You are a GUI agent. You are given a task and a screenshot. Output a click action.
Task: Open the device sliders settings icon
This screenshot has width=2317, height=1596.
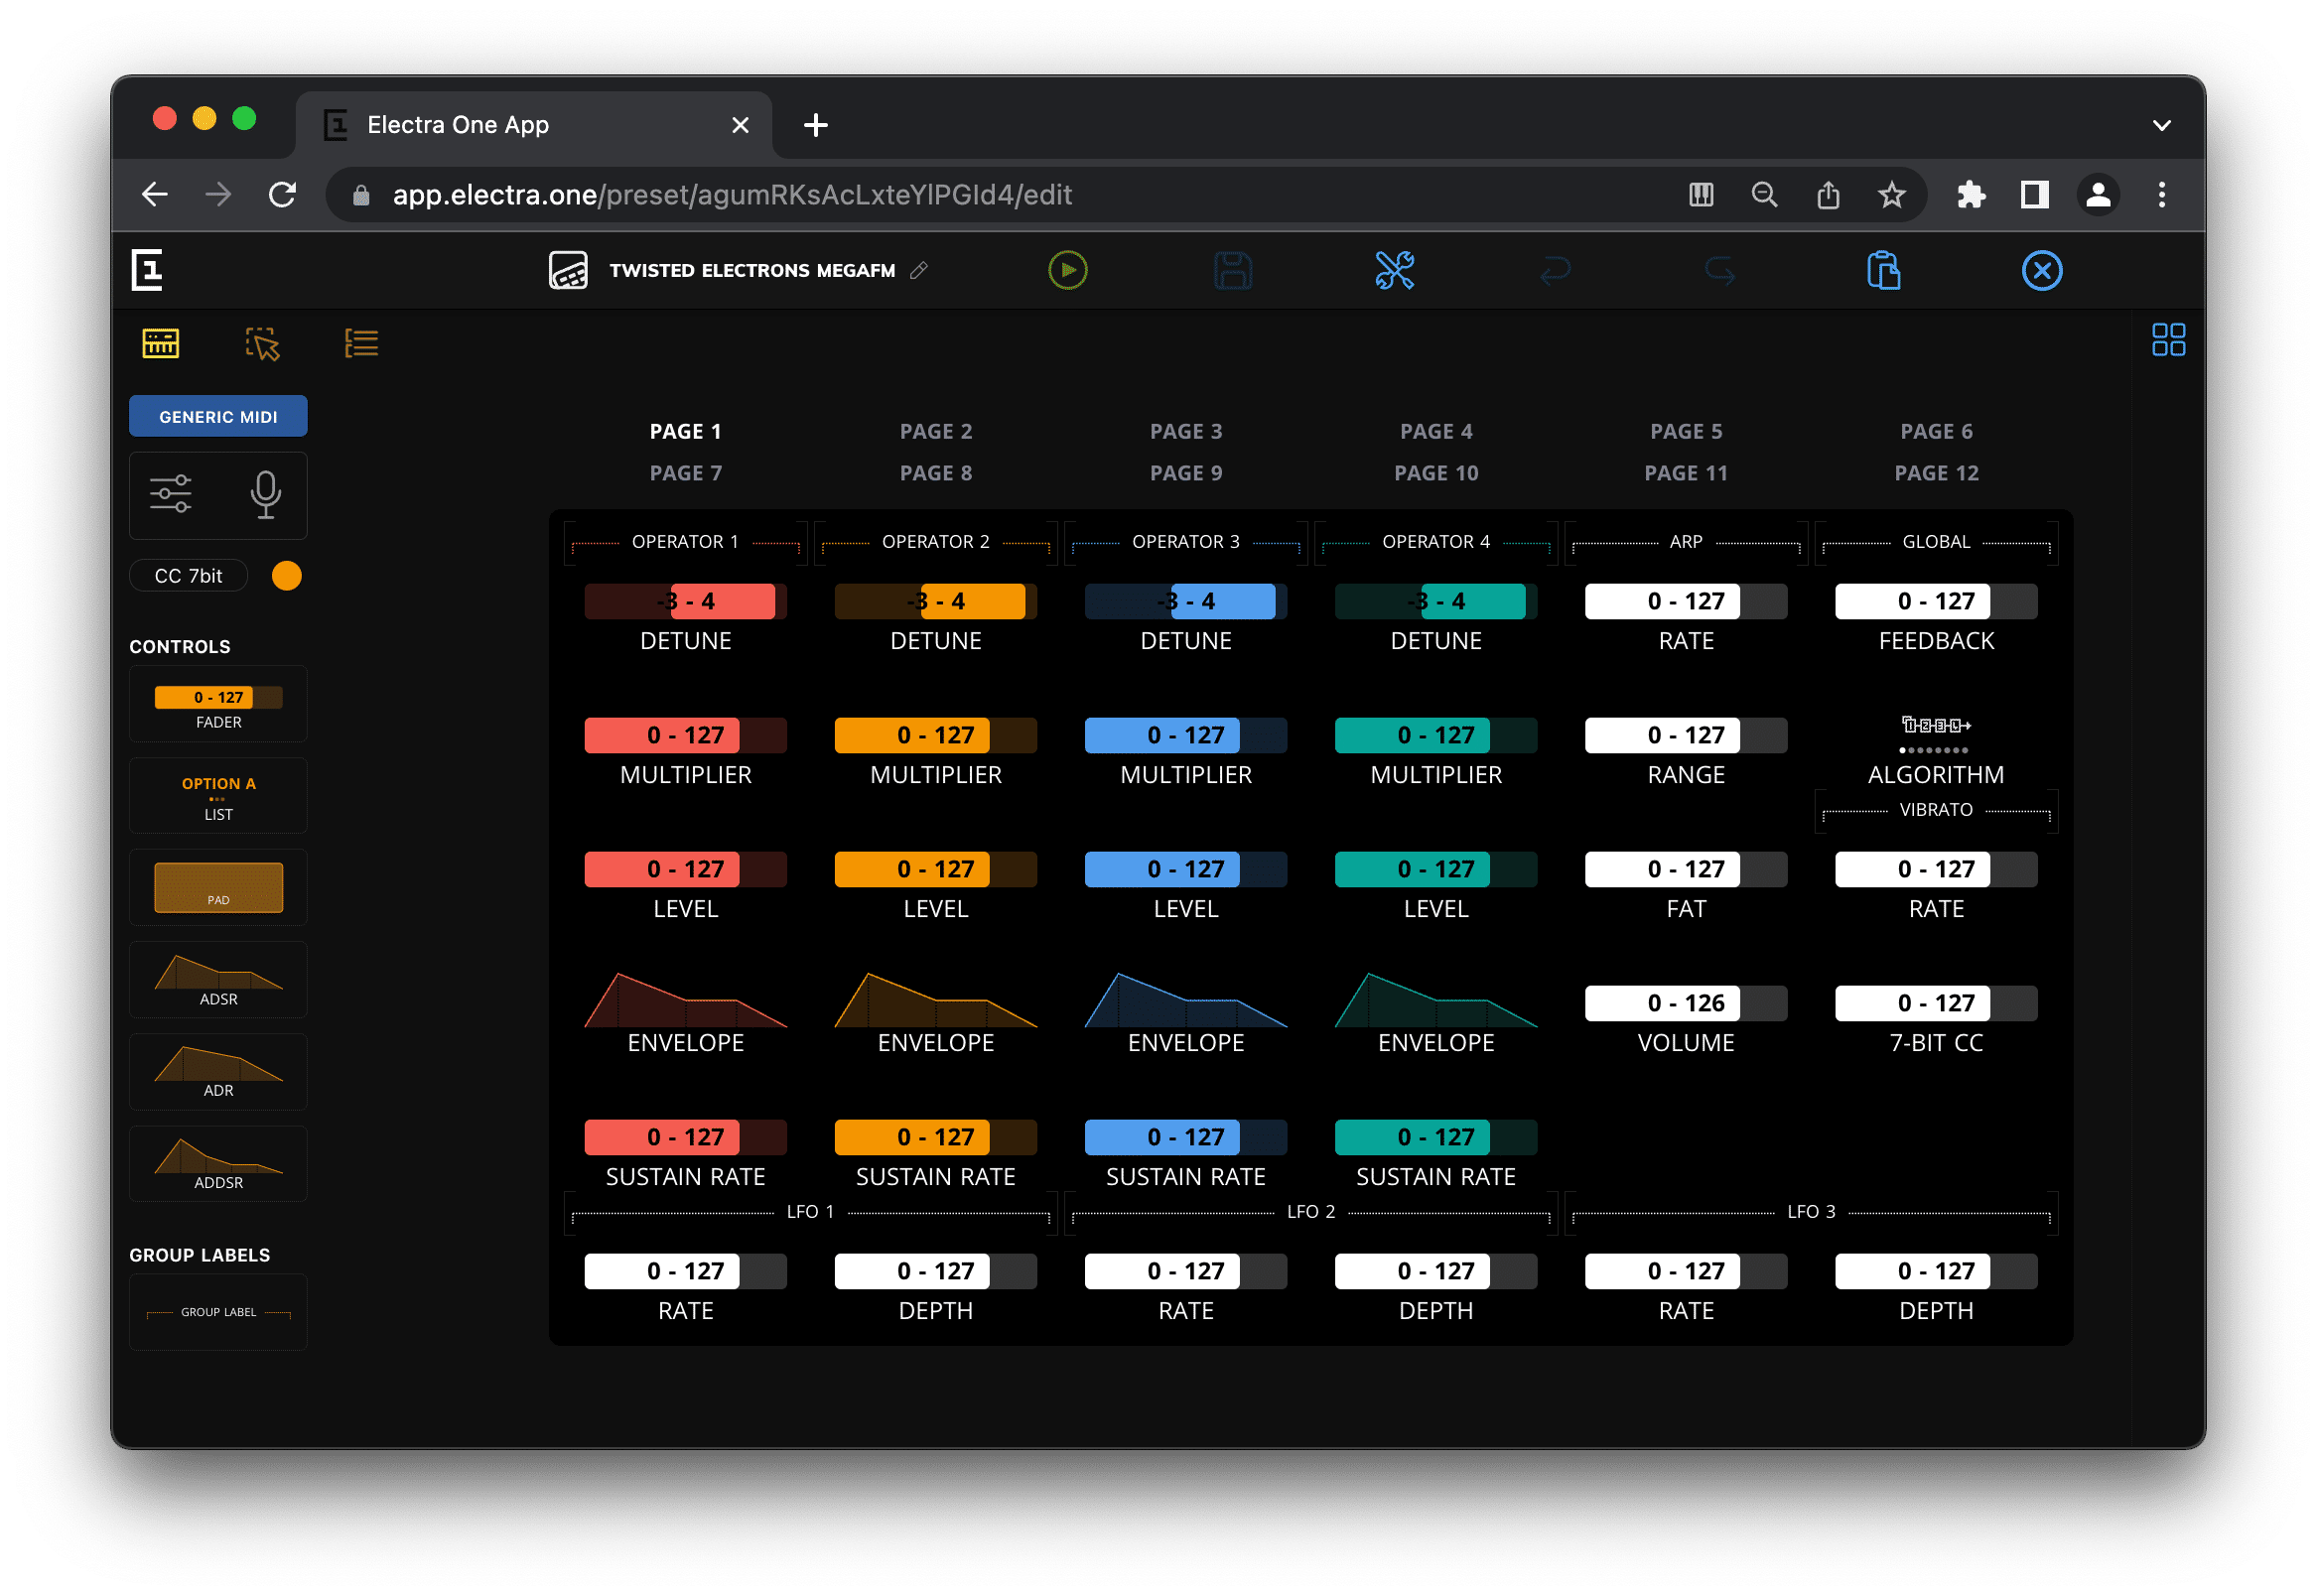tap(170, 493)
